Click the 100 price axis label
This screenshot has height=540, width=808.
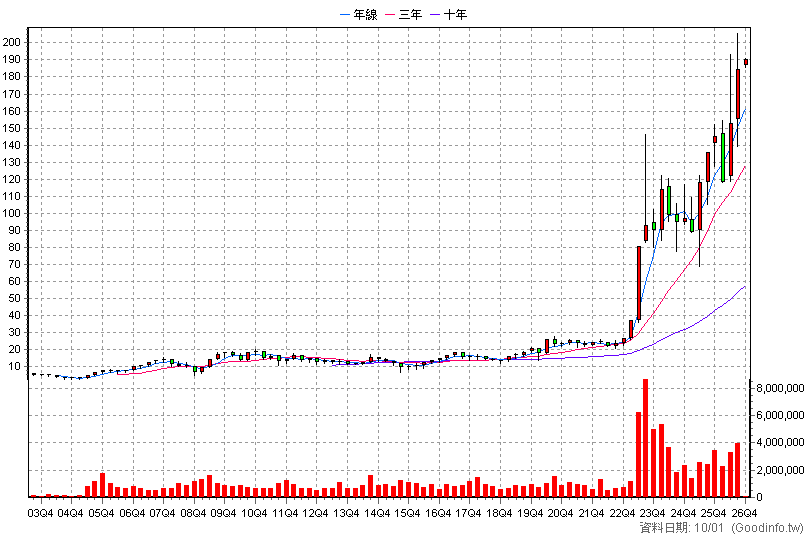[x=11, y=213]
